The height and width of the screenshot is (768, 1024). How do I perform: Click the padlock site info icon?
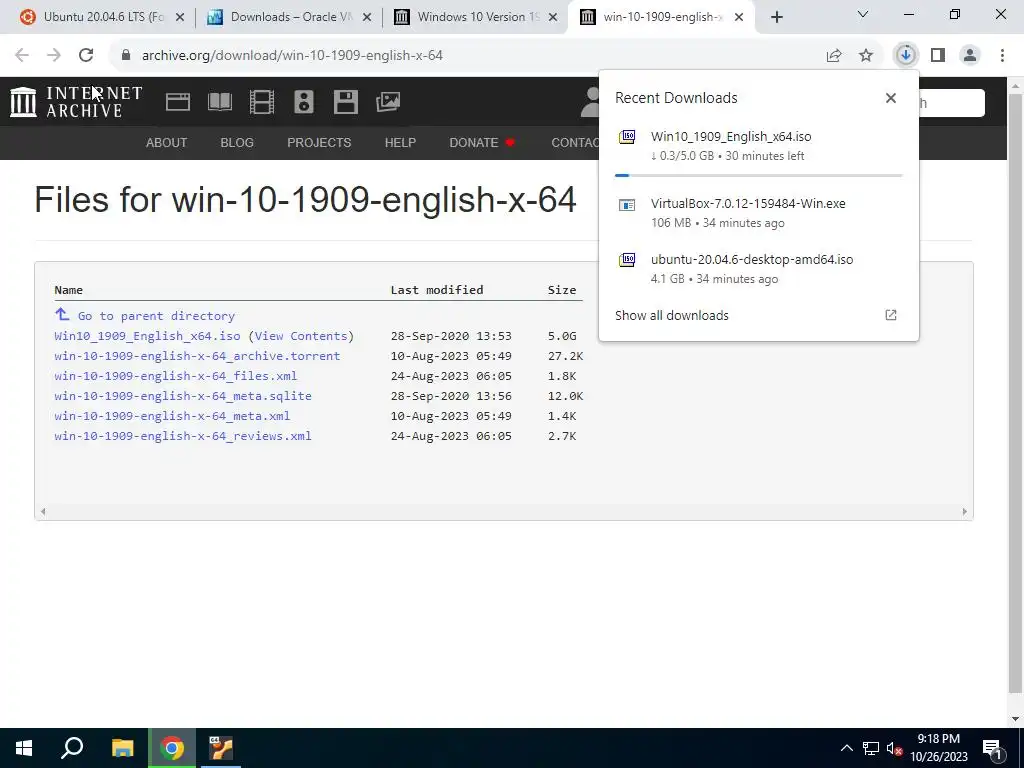(x=126, y=56)
